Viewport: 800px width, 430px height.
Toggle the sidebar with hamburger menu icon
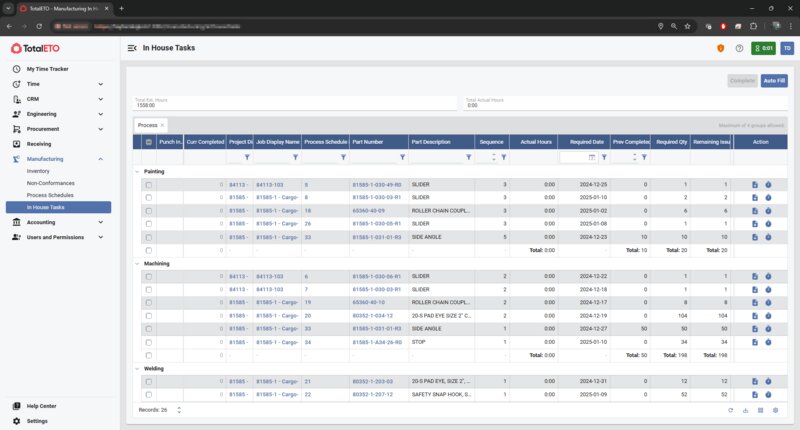pos(132,48)
